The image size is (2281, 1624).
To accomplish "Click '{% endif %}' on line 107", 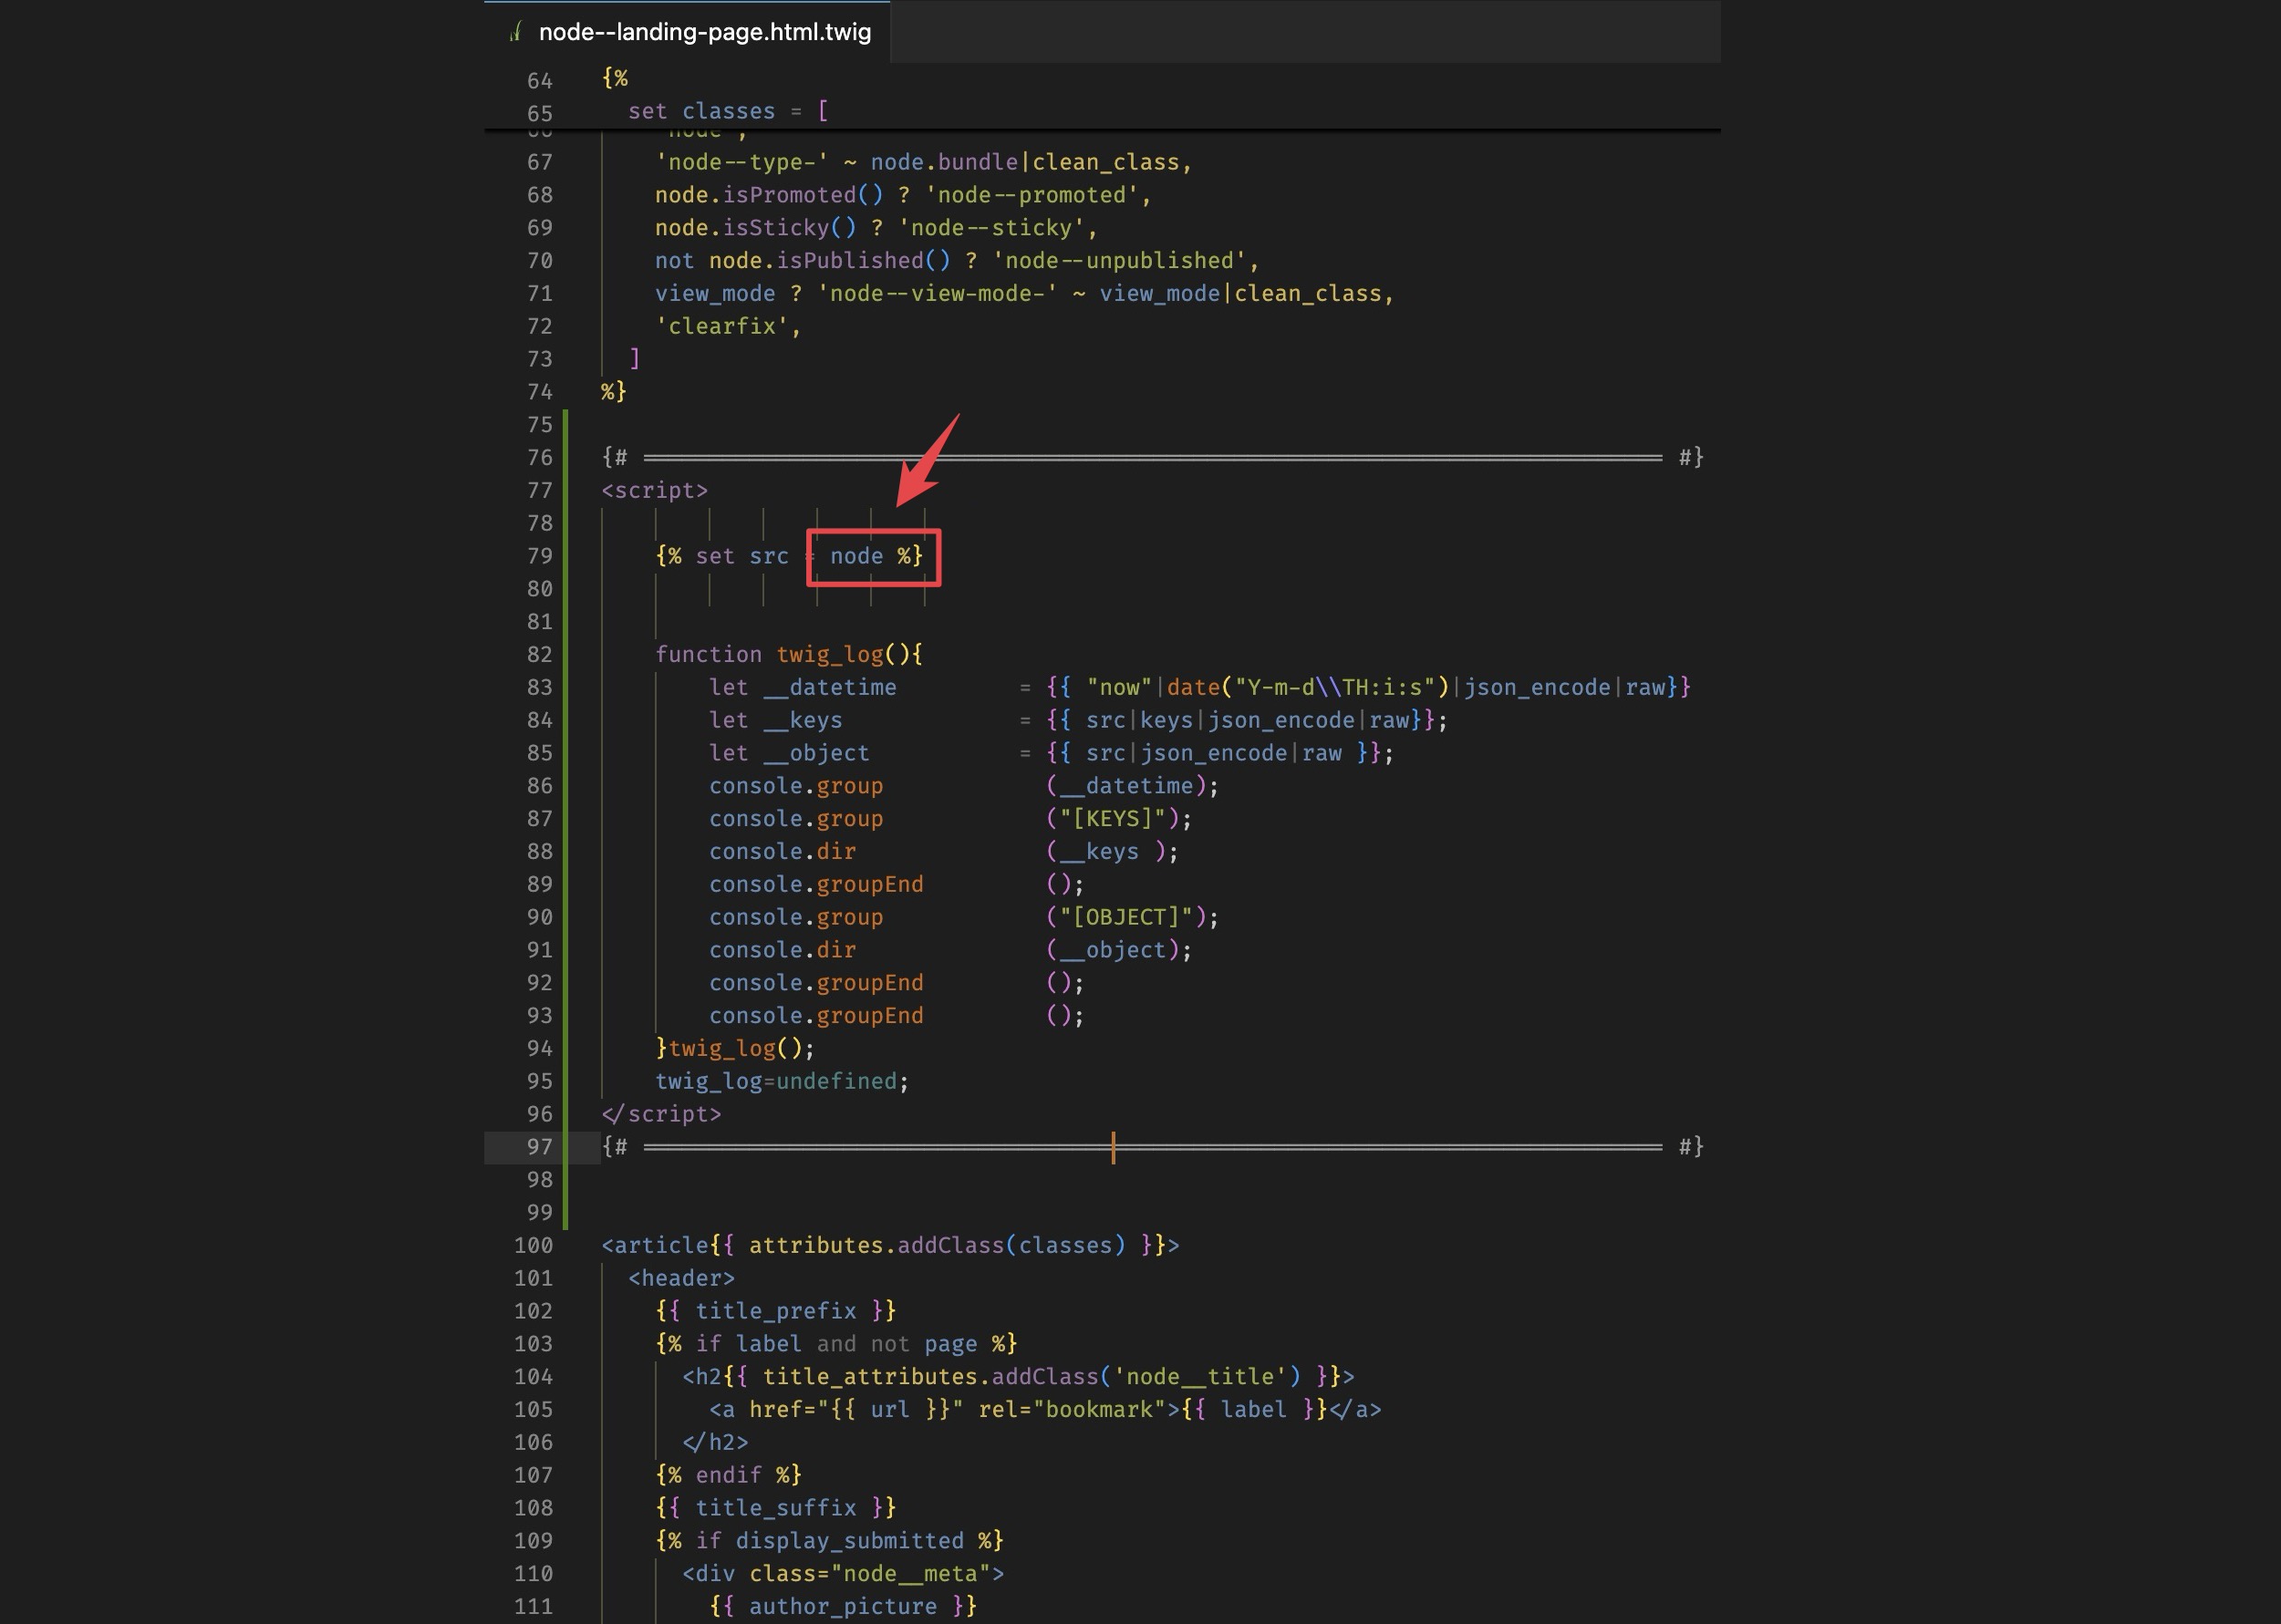I will (x=728, y=1475).
